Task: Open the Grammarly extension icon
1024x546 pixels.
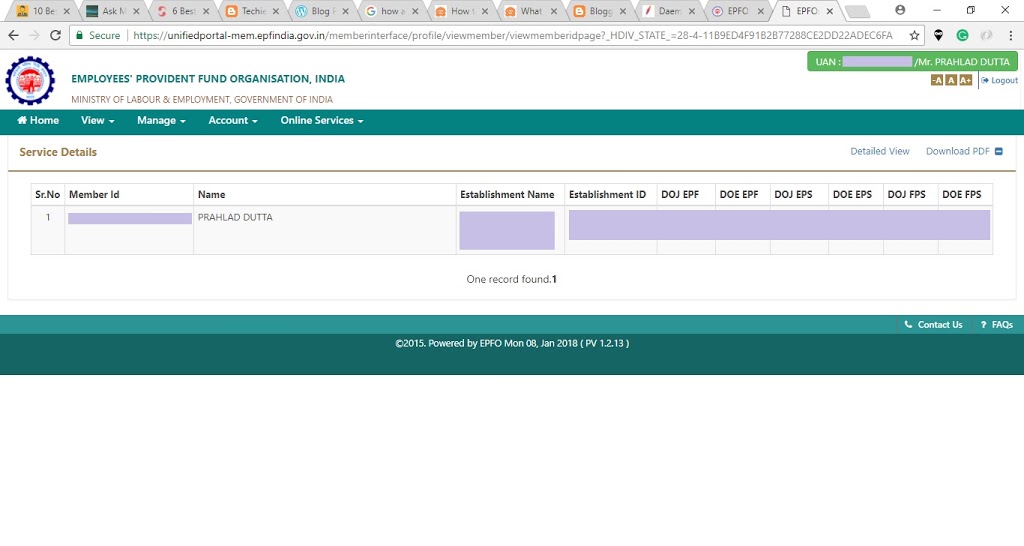Action: pyautogui.click(x=962, y=35)
